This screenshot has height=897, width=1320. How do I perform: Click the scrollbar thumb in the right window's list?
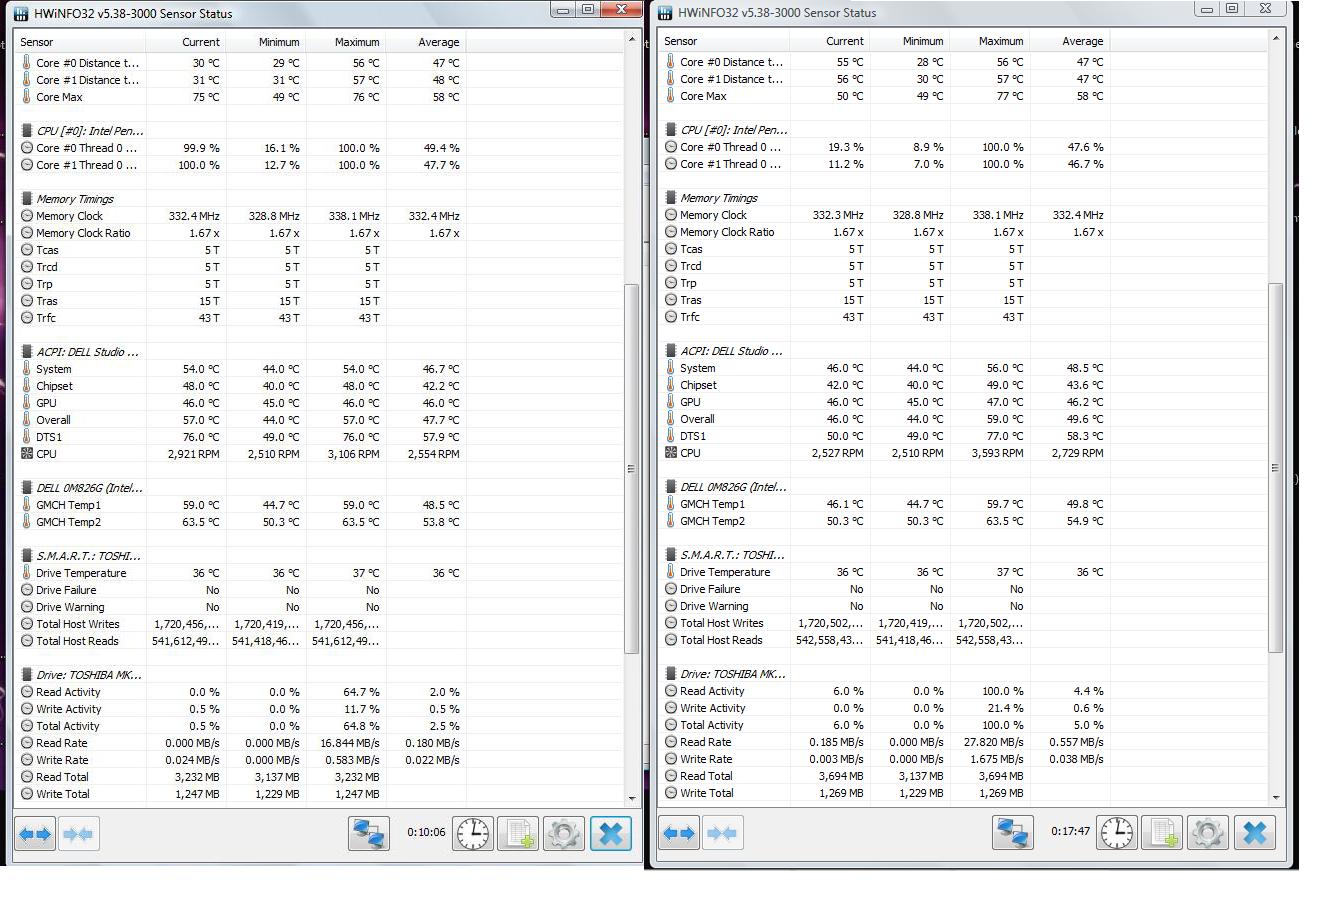(1276, 467)
